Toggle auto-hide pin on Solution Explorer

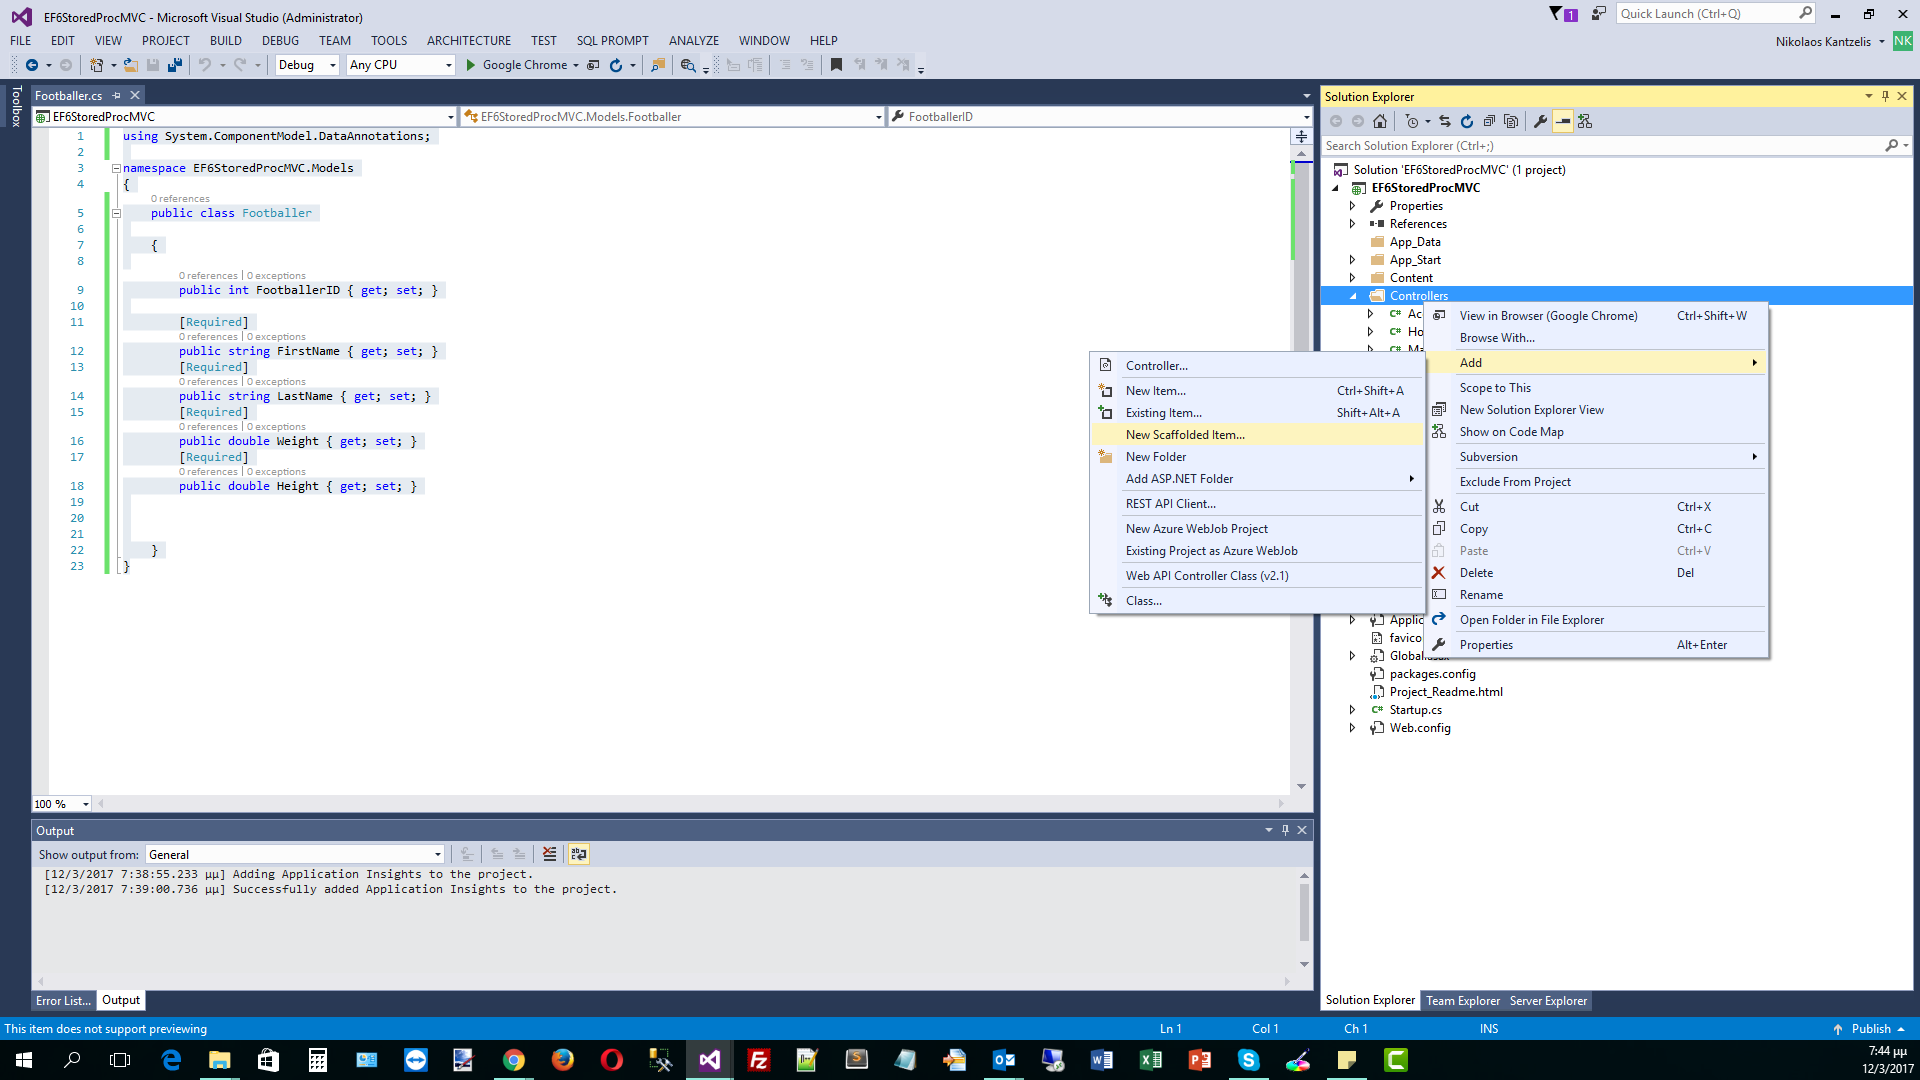(x=1885, y=96)
